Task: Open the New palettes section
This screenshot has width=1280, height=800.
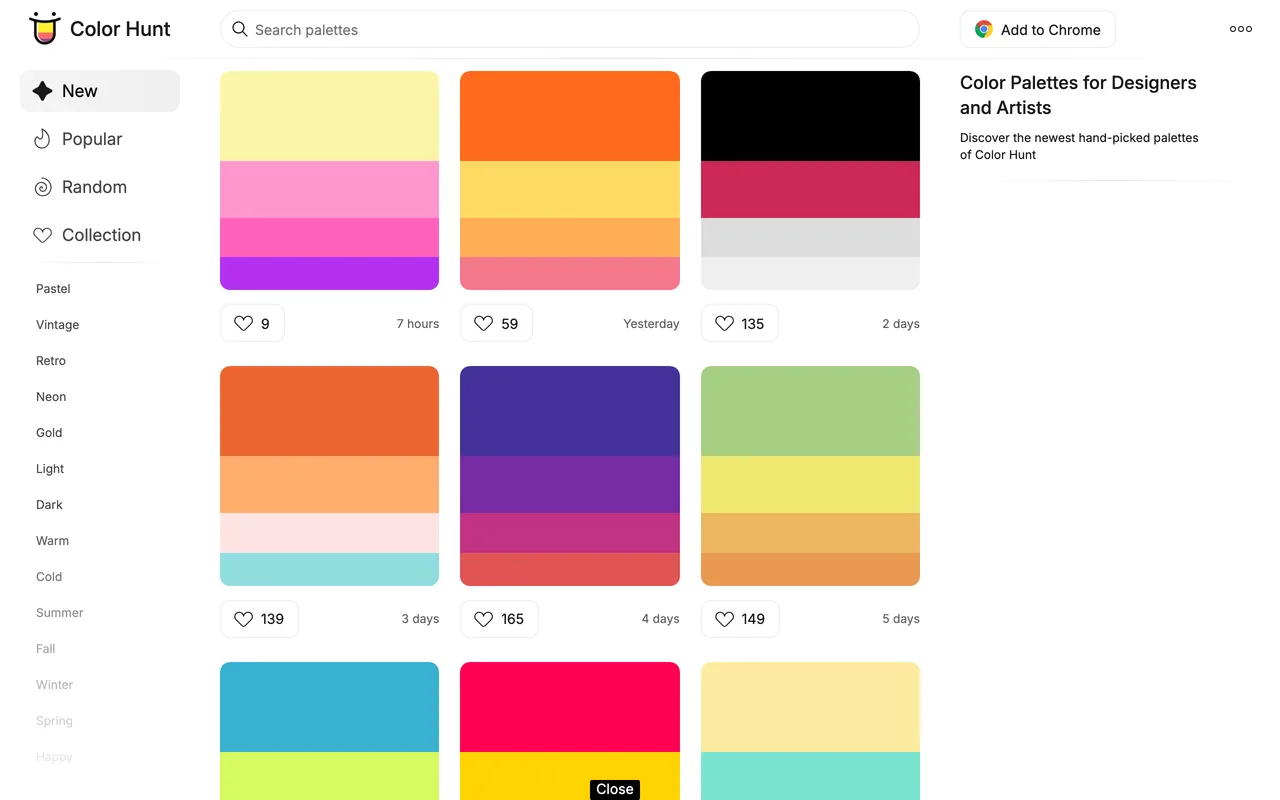Action: click(x=100, y=91)
